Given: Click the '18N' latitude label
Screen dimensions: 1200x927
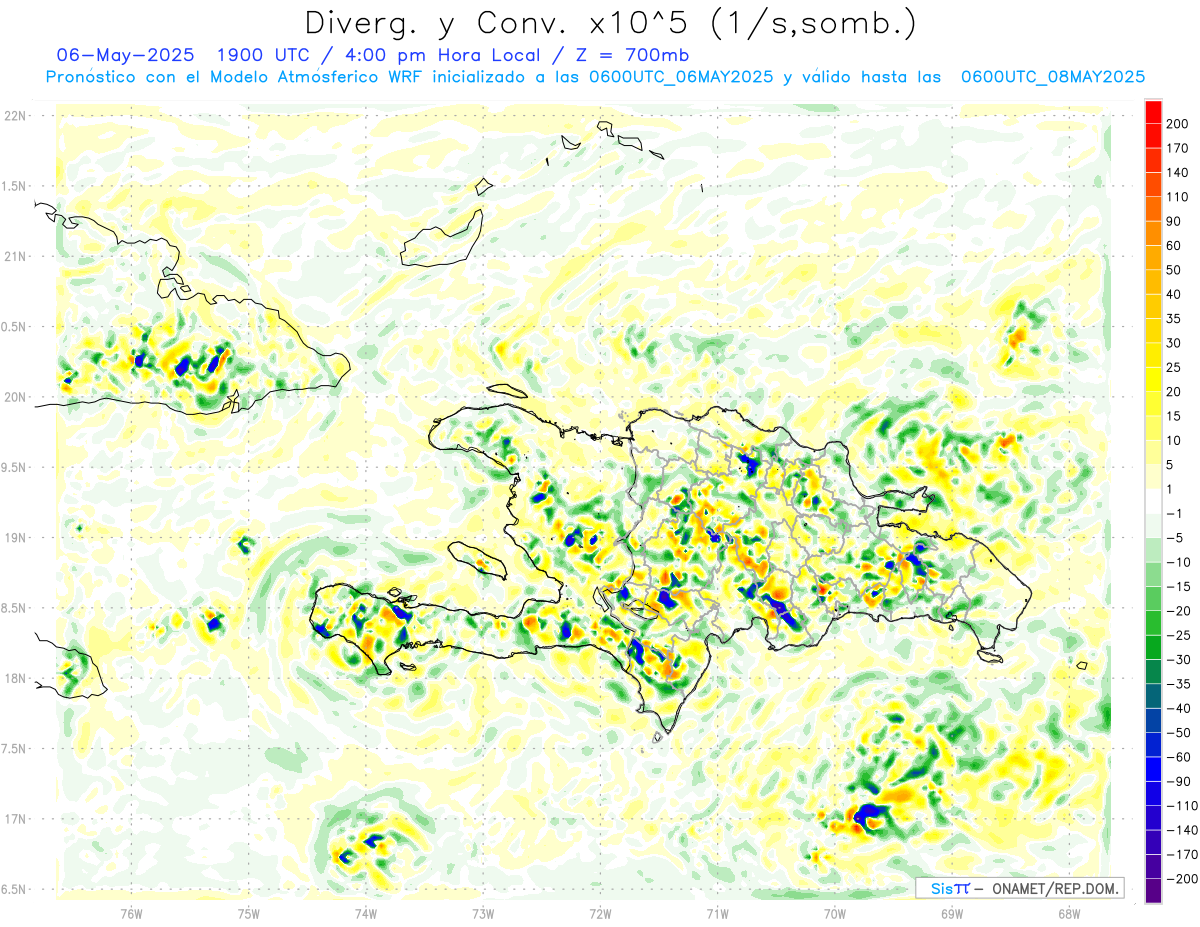Looking at the screenshot, I should point(15,678).
